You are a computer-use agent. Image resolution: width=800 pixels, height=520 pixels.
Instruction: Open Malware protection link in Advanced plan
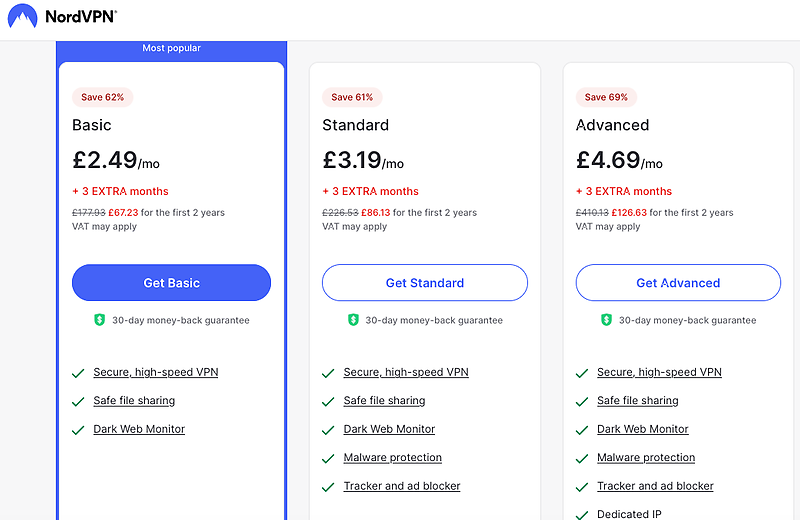[x=645, y=458]
